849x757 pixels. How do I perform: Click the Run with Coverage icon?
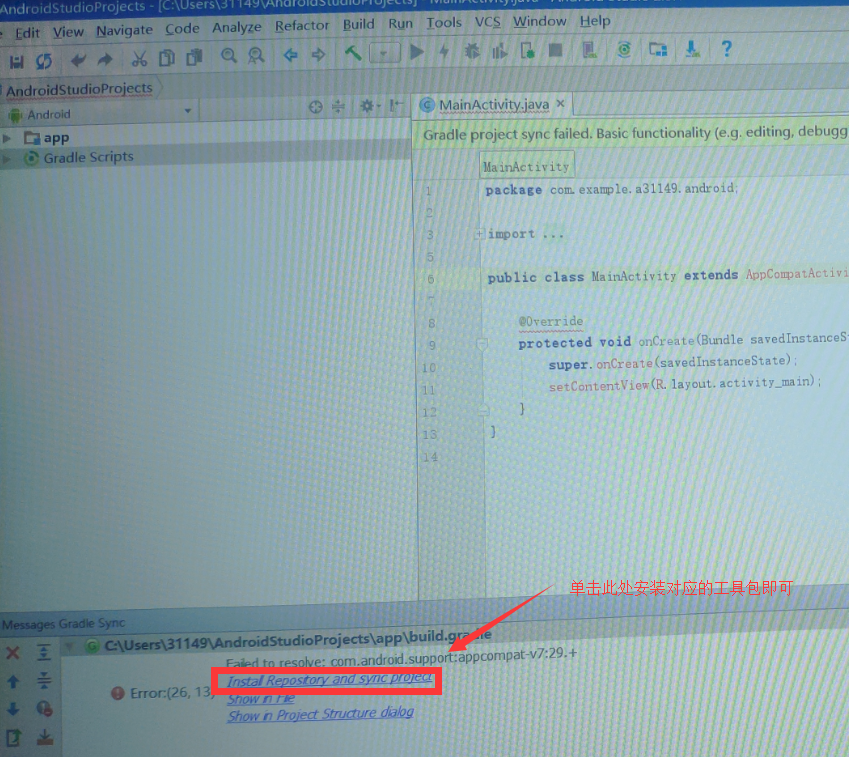tap(499, 51)
